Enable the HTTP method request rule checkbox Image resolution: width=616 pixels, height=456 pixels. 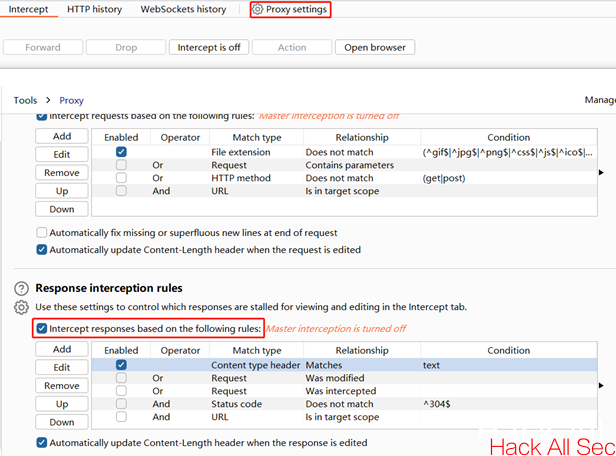click(x=121, y=178)
